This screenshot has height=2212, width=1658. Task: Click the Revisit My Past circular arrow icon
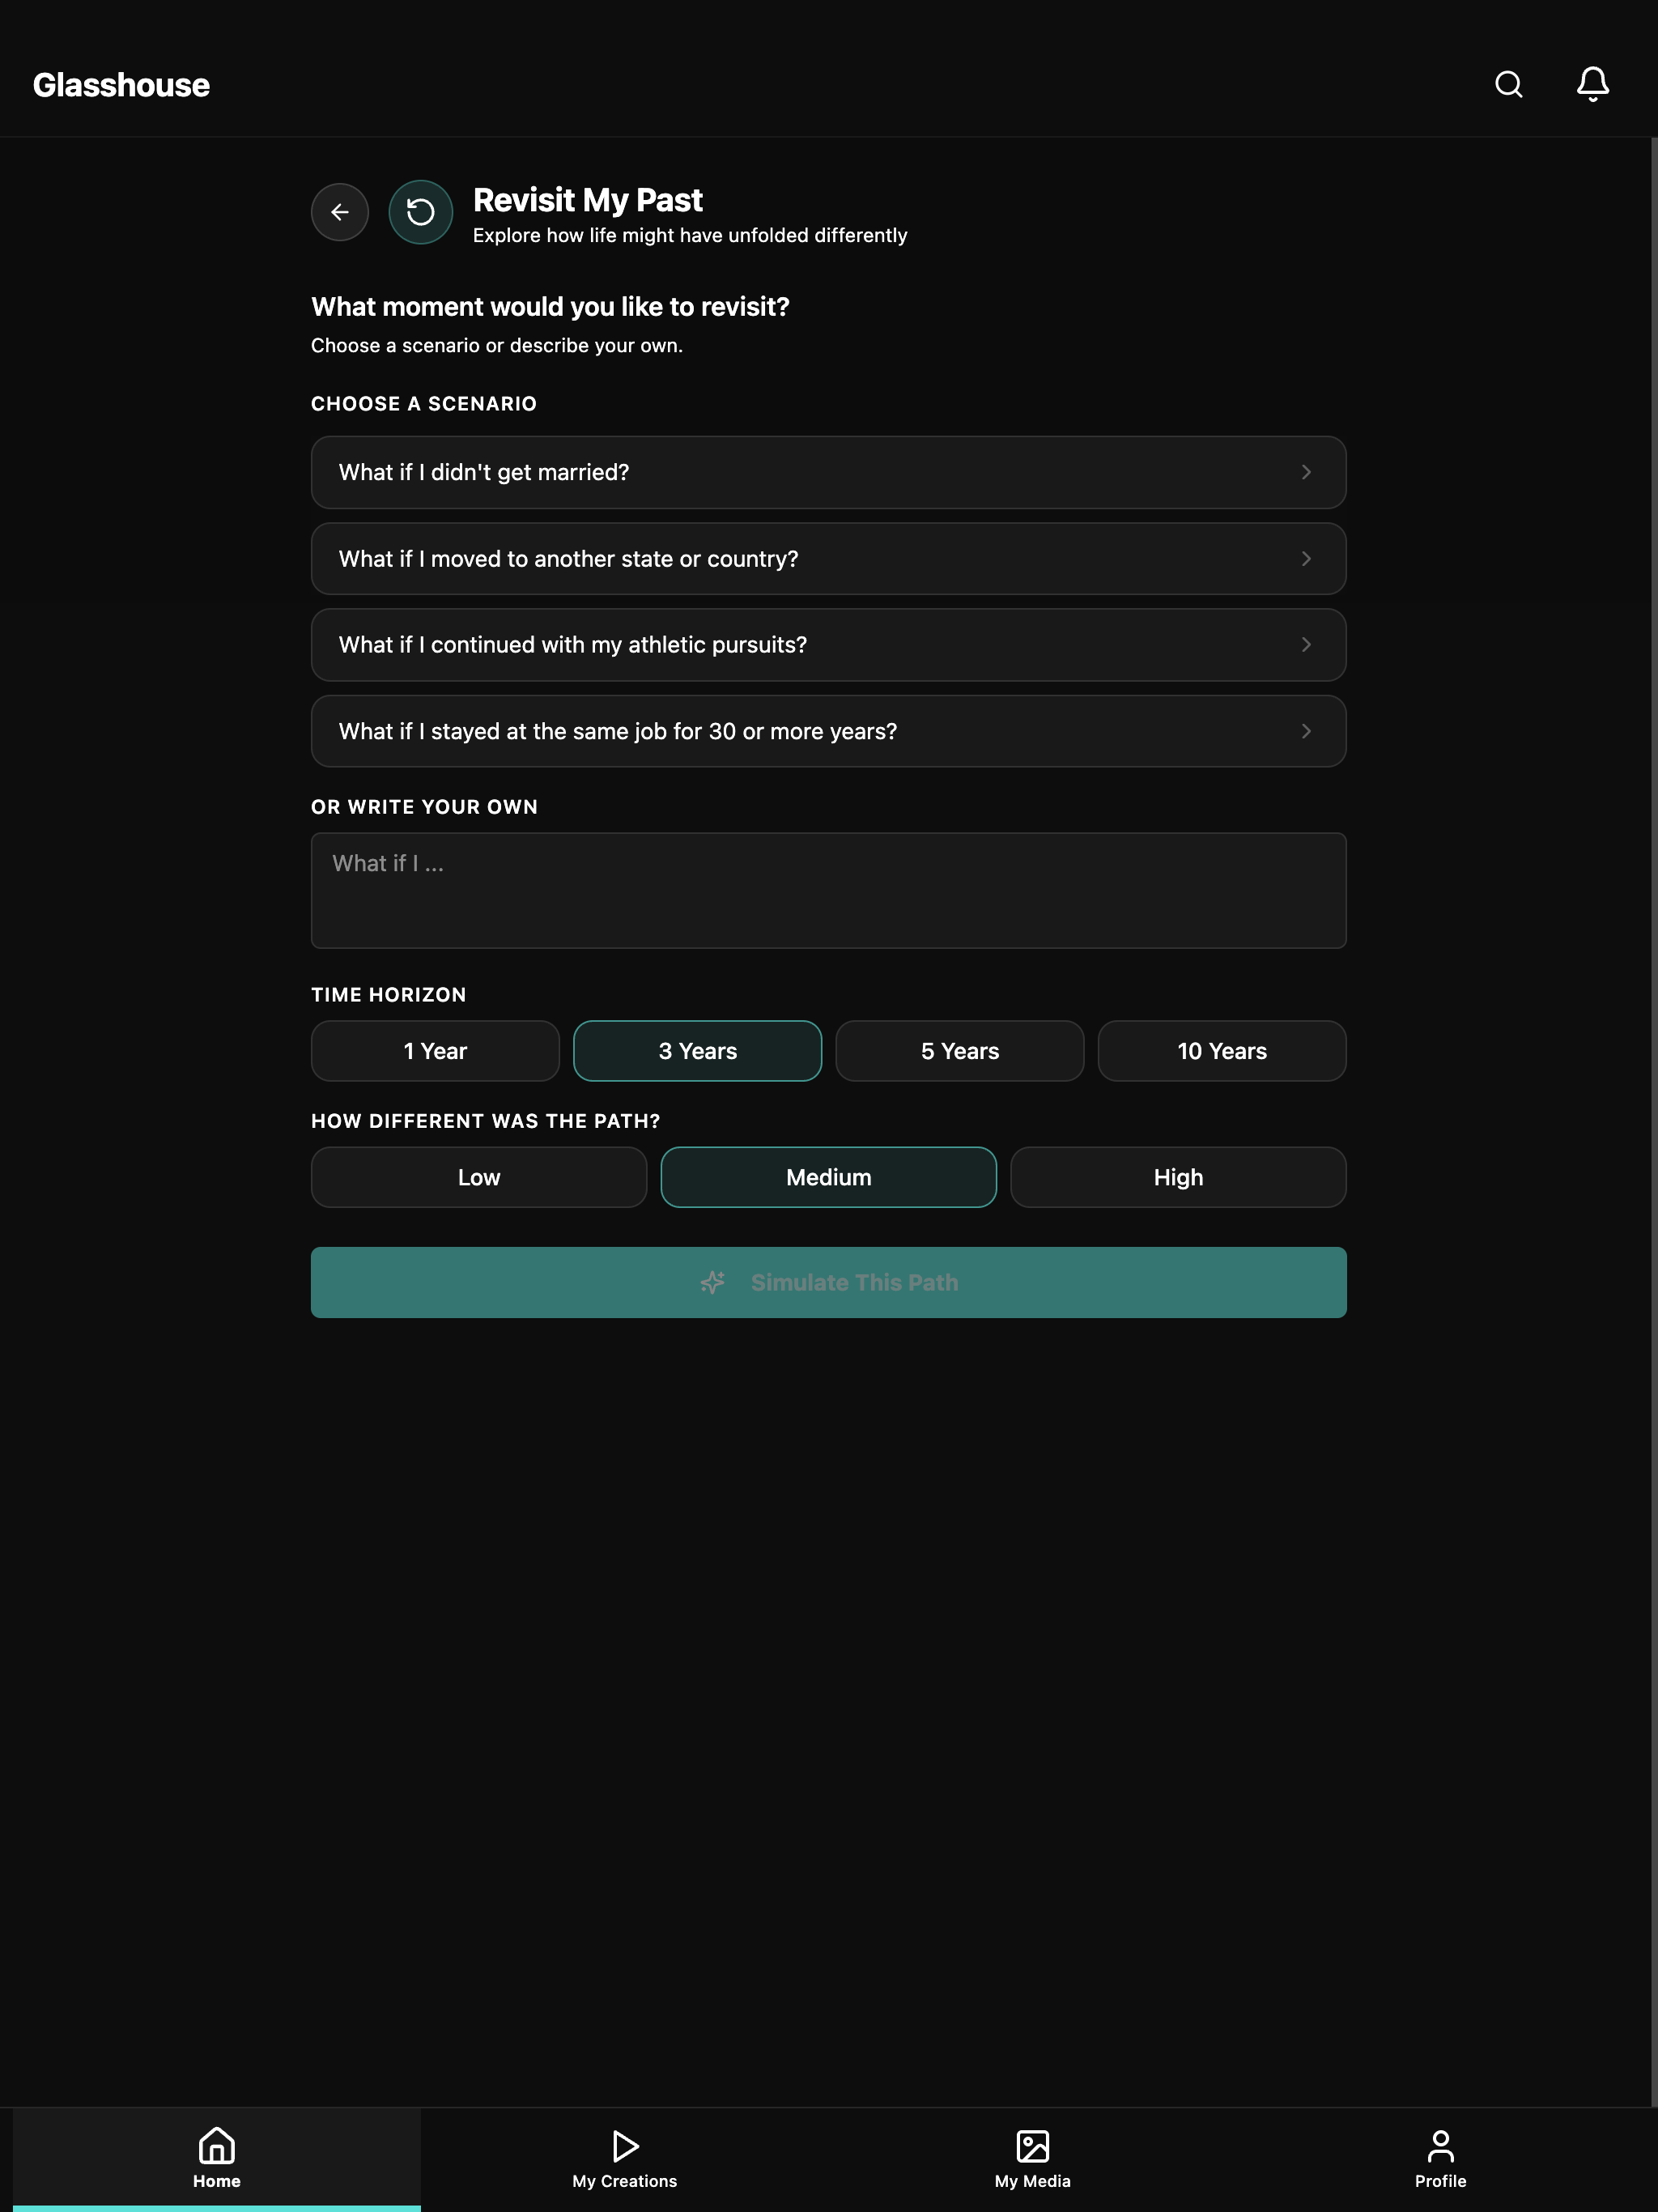421,212
